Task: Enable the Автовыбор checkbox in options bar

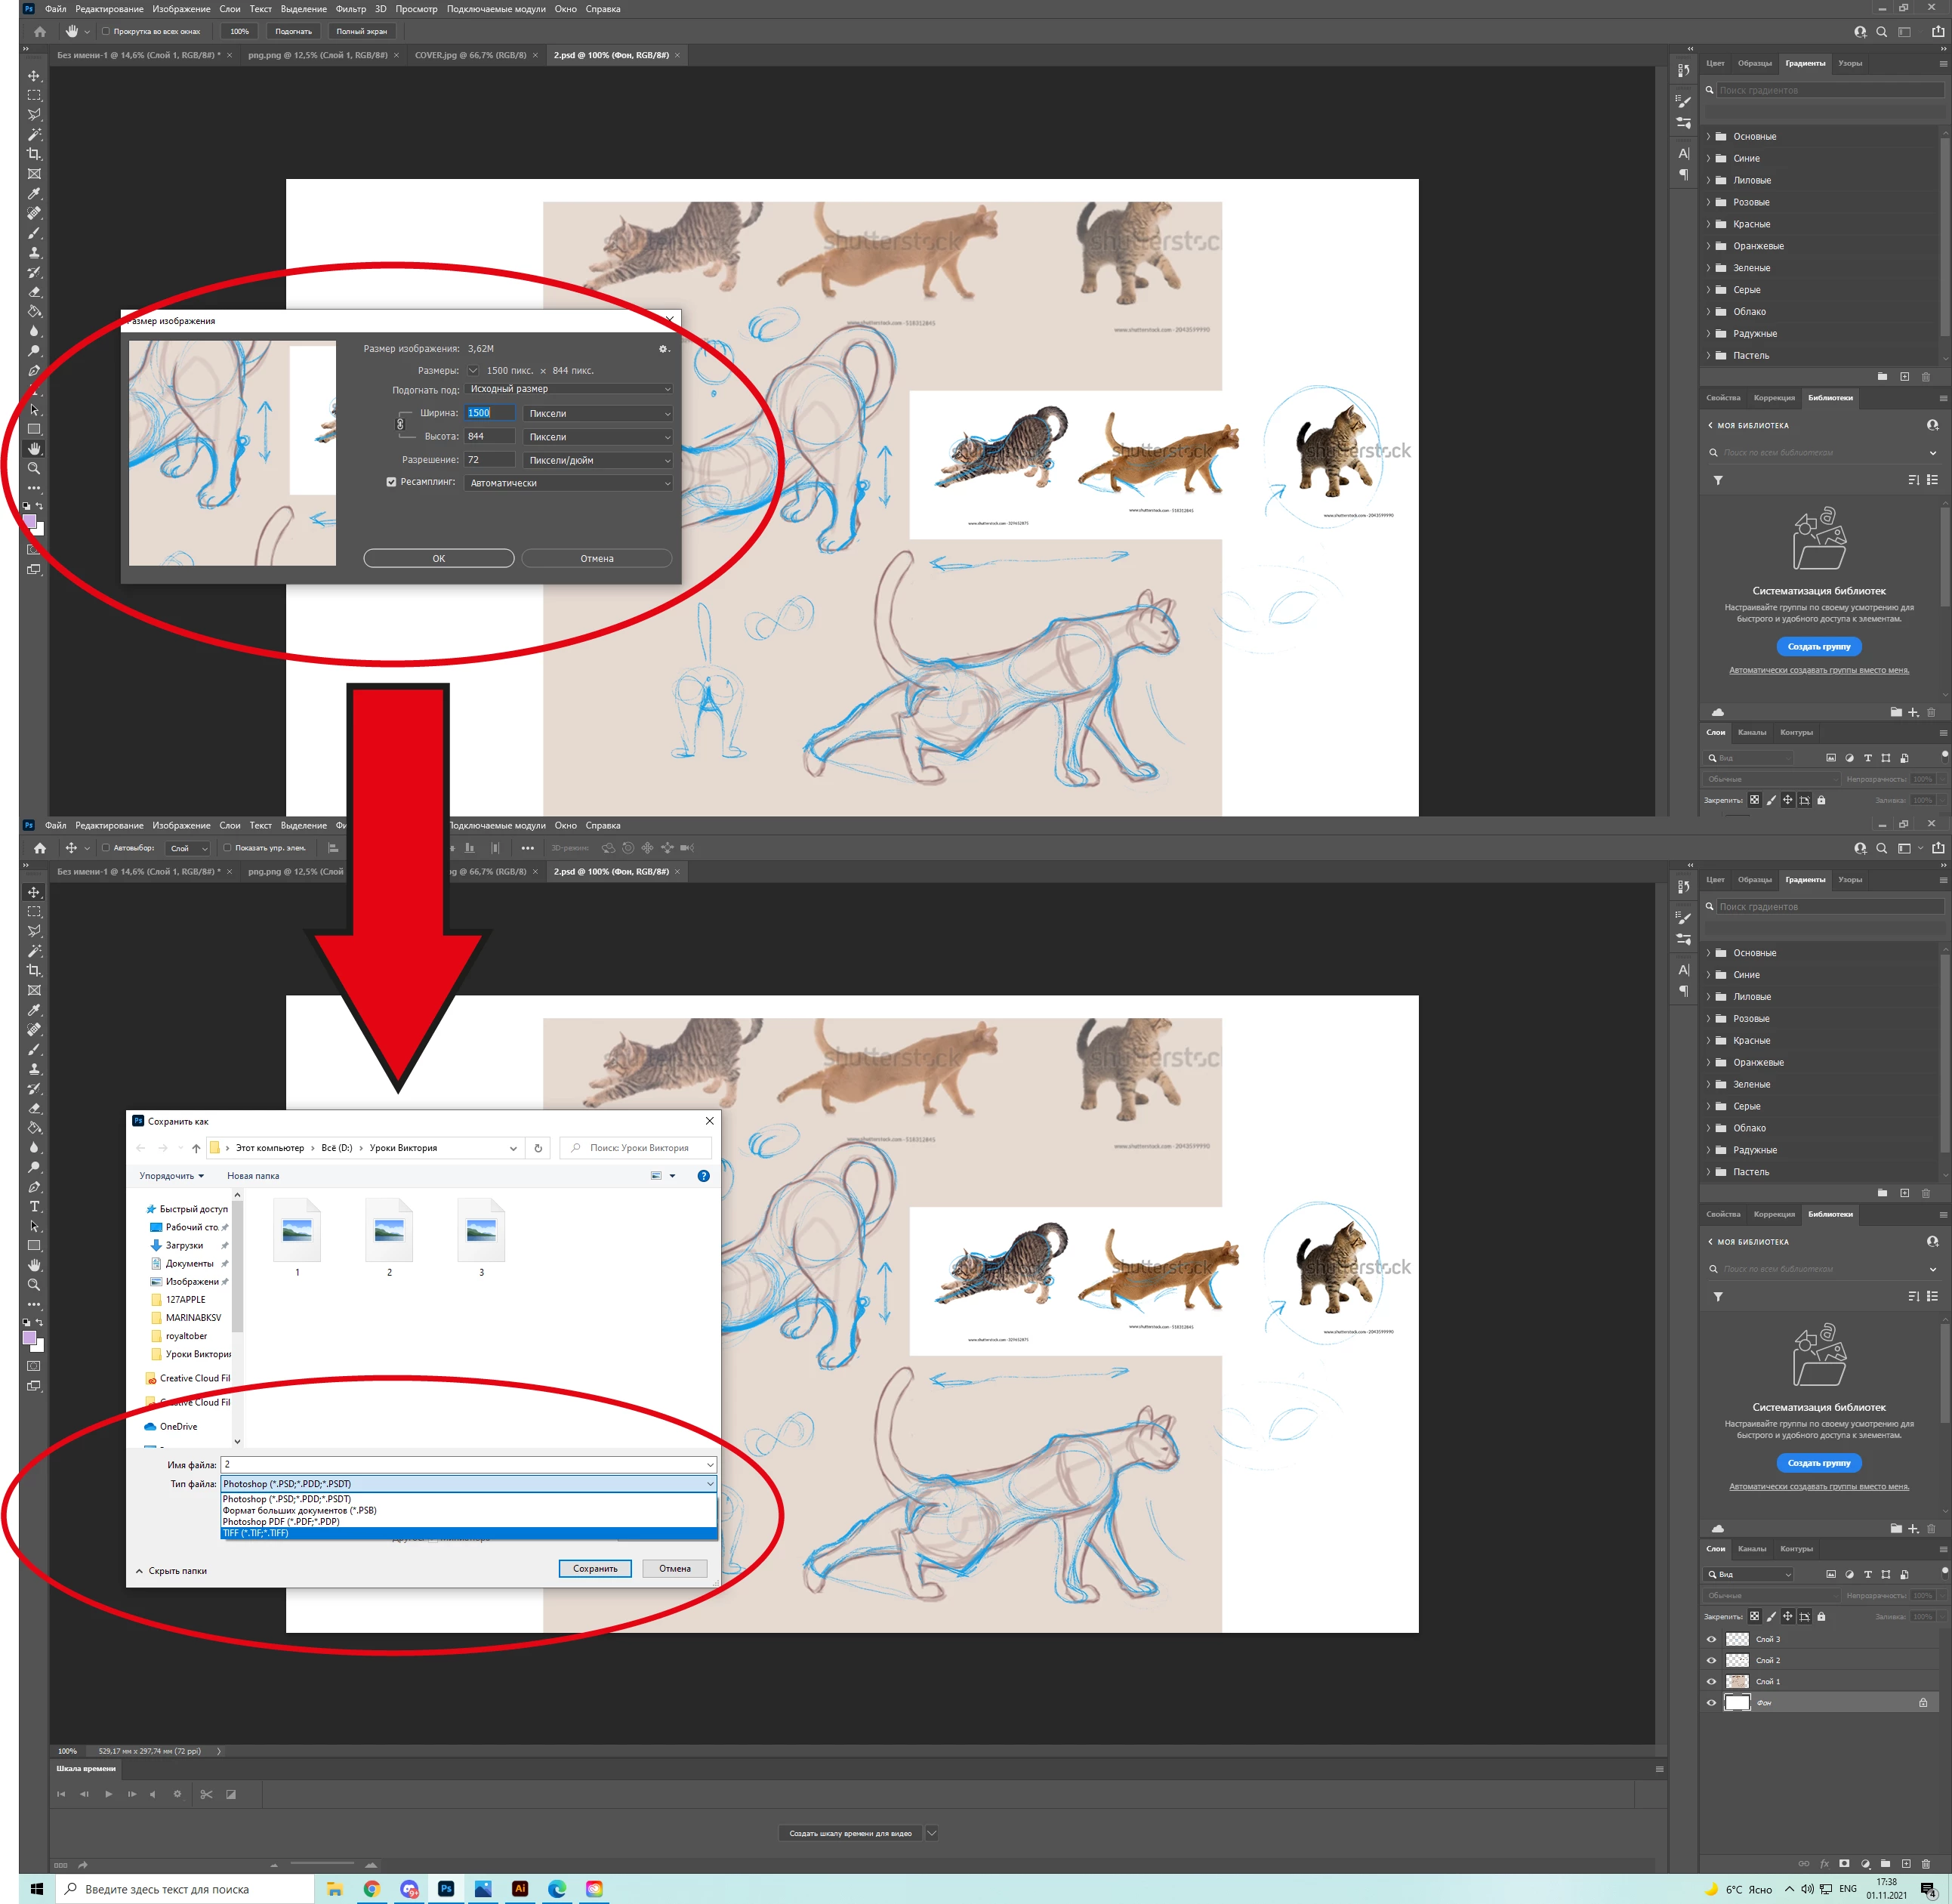Action: click(x=106, y=848)
